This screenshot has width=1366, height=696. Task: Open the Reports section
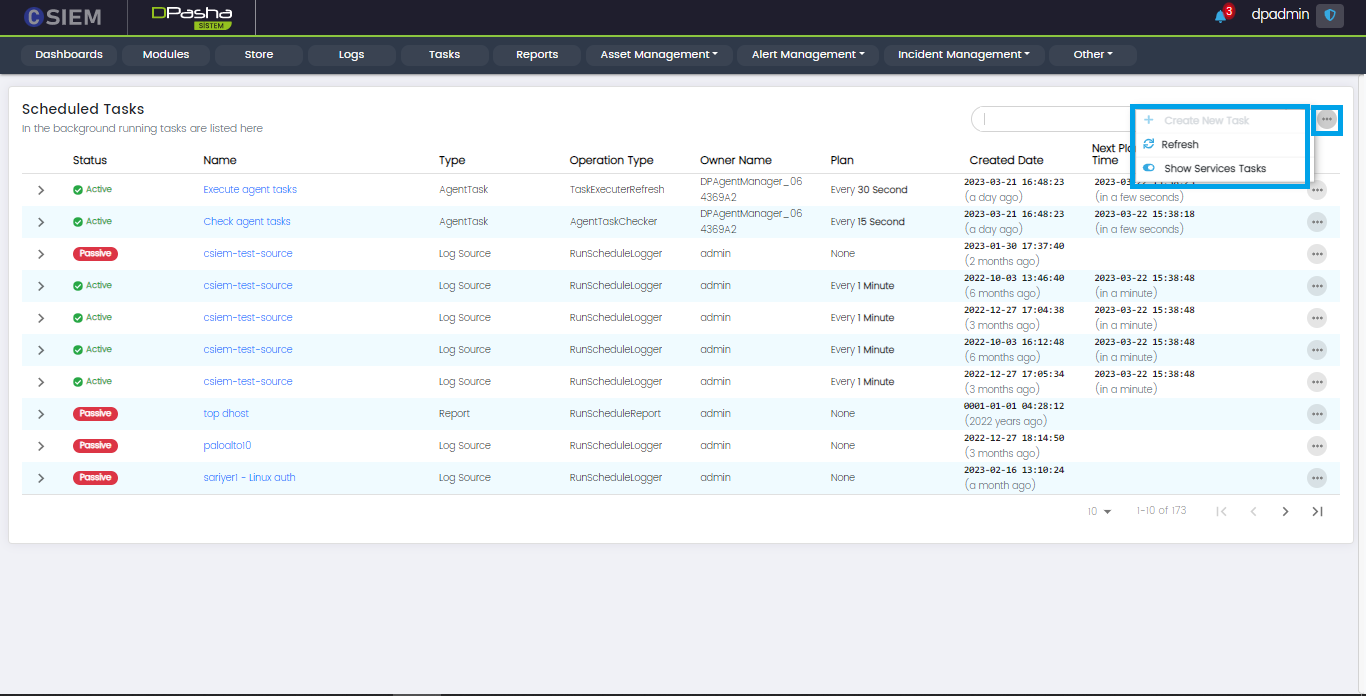pyautogui.click(x=537, y=55)
